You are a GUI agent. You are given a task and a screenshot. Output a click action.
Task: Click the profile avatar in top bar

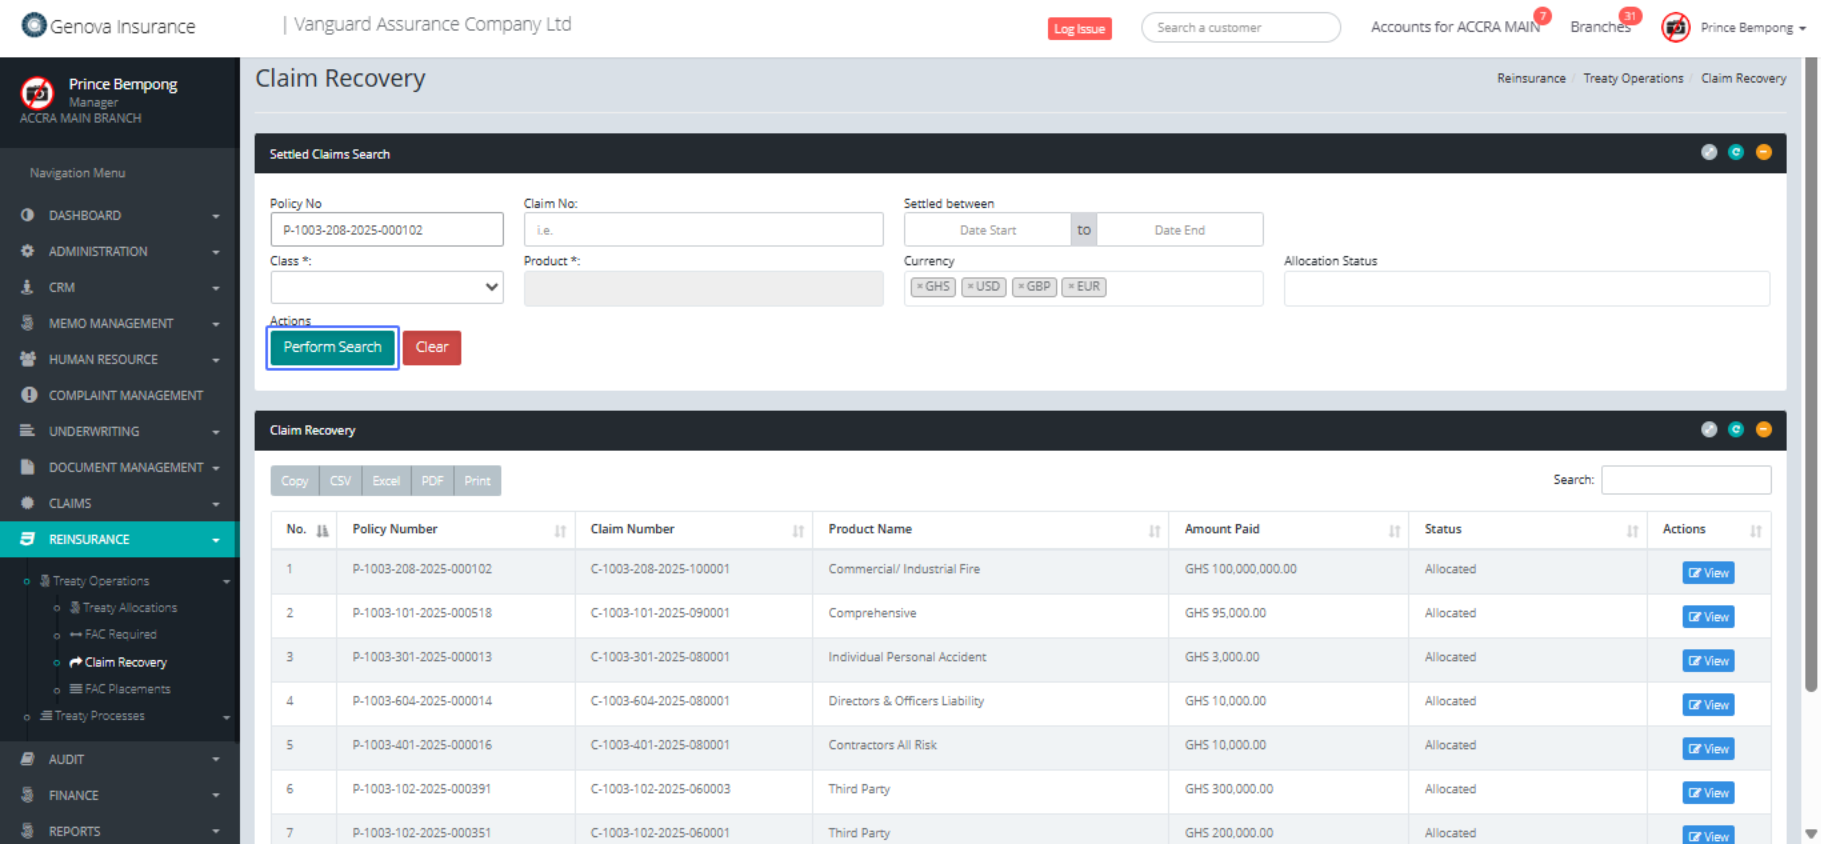[x=1675, y=28]
